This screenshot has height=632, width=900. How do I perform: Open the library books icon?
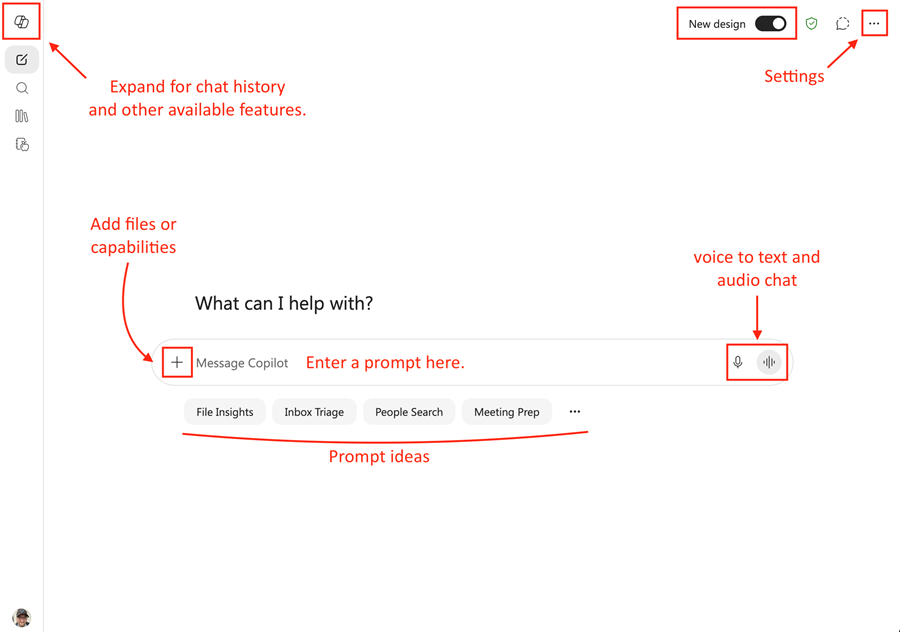tap(22, 116)
